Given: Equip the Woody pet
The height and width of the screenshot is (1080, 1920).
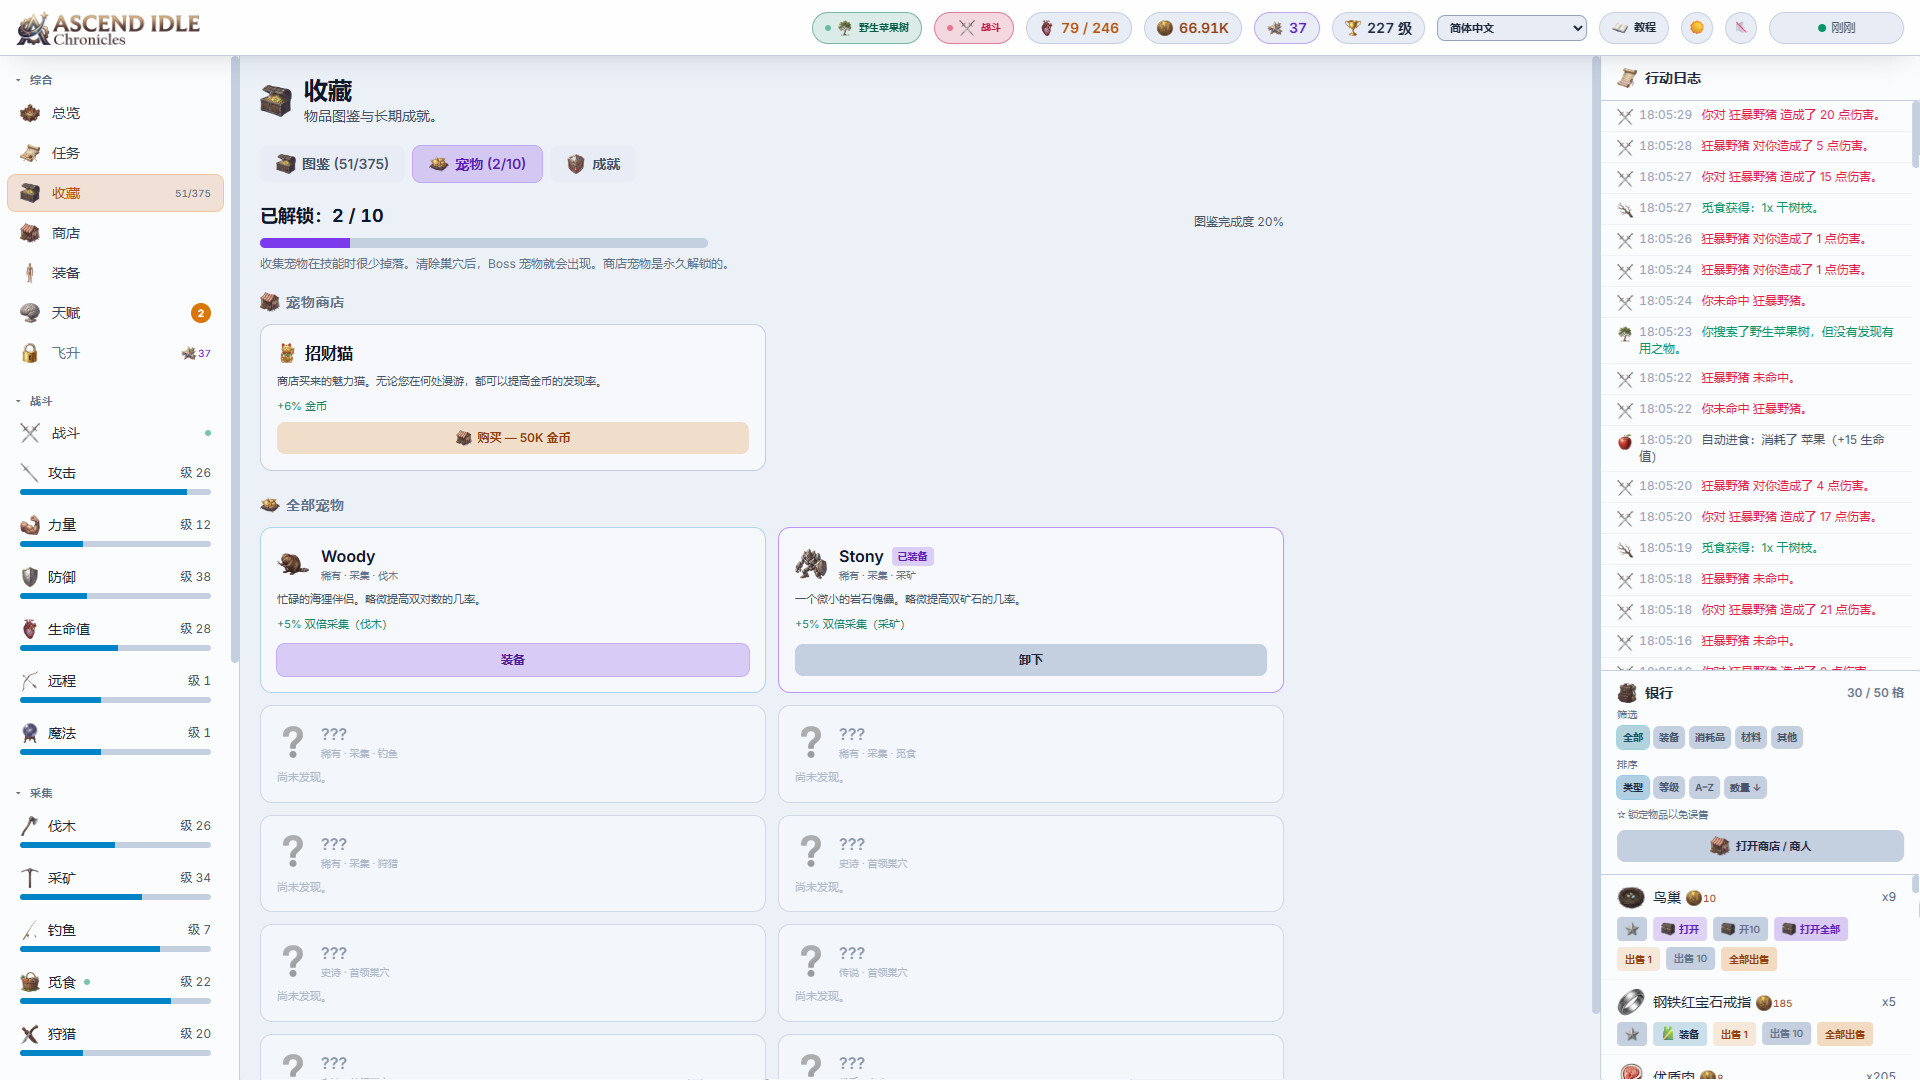Looking at the screenshot, I should pyautogui.click(x=513, y=660).
